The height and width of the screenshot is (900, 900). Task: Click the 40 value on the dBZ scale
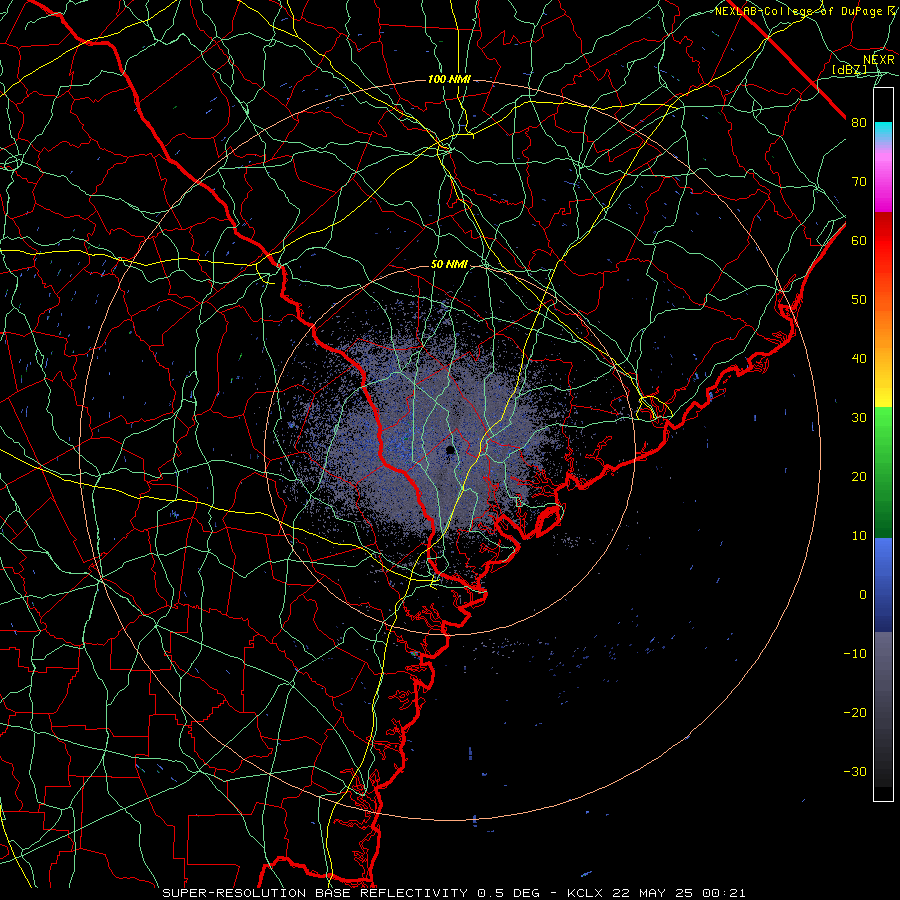click(x=859, y=359)
